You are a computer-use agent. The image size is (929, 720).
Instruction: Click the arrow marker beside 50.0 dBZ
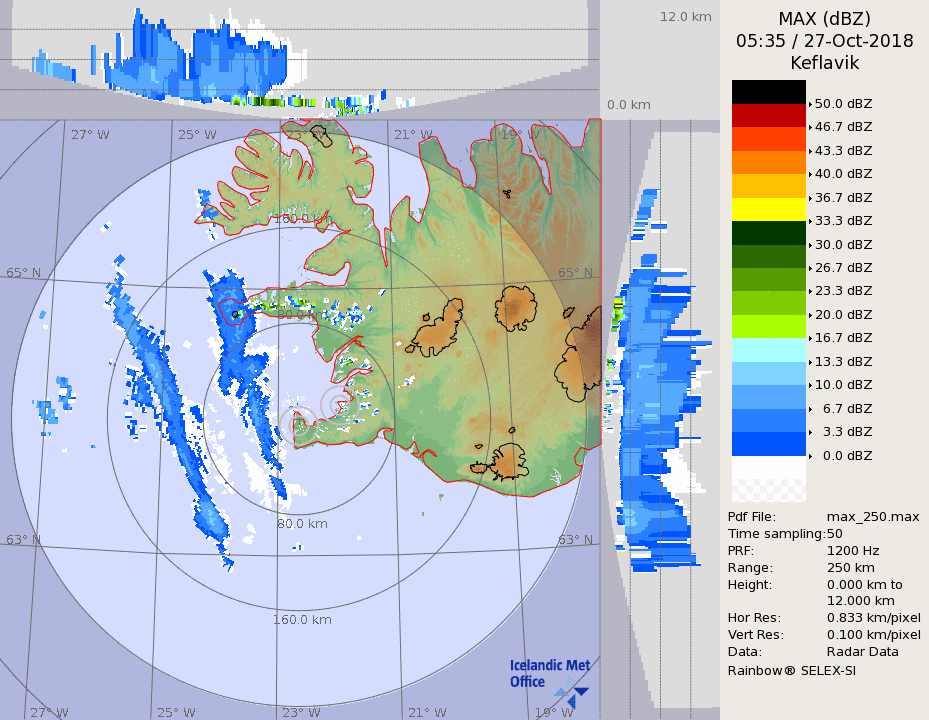click(810, 103)
